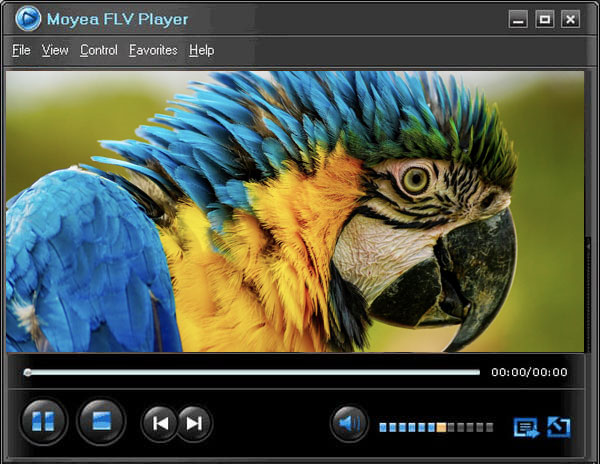
Task: Open the View menu
Action: [55, 50]
